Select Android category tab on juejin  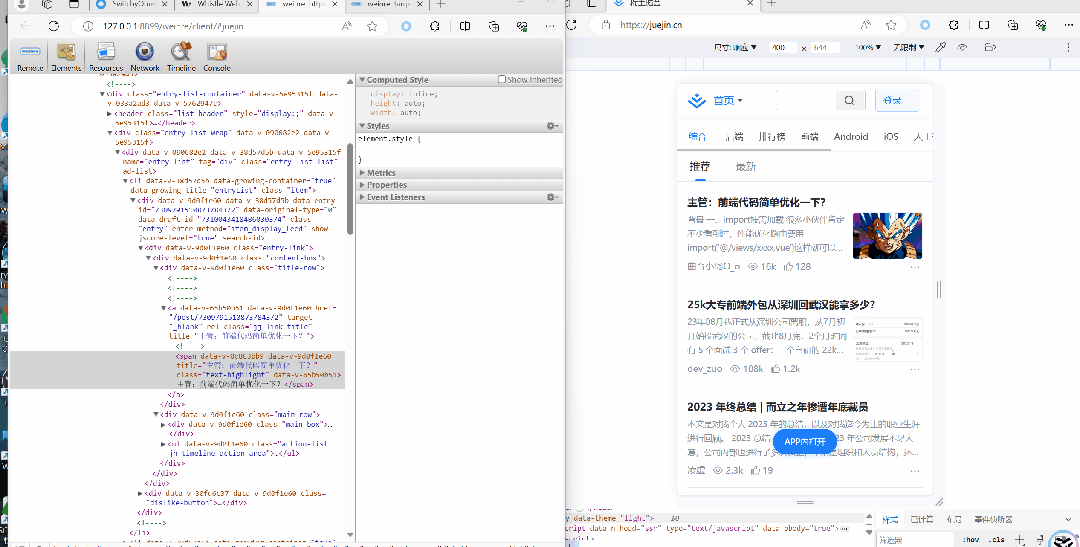851,136
